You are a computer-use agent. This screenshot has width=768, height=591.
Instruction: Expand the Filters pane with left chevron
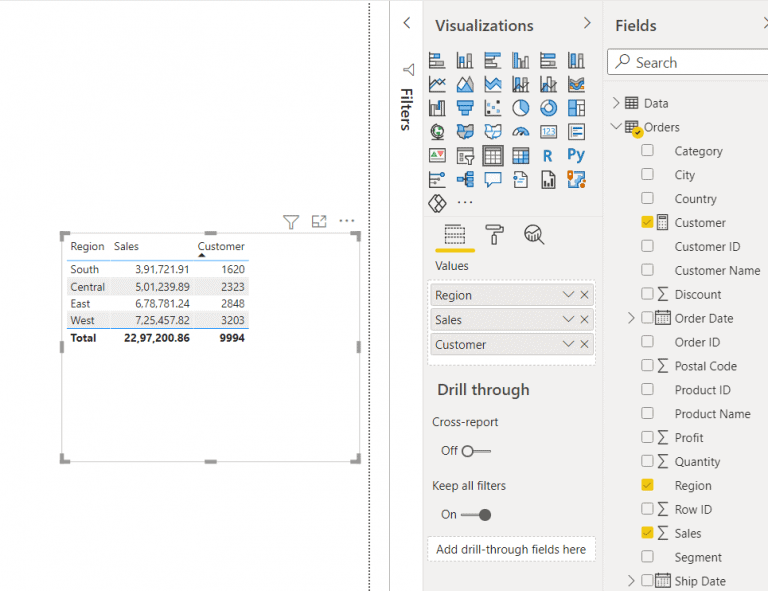point(407,23)
